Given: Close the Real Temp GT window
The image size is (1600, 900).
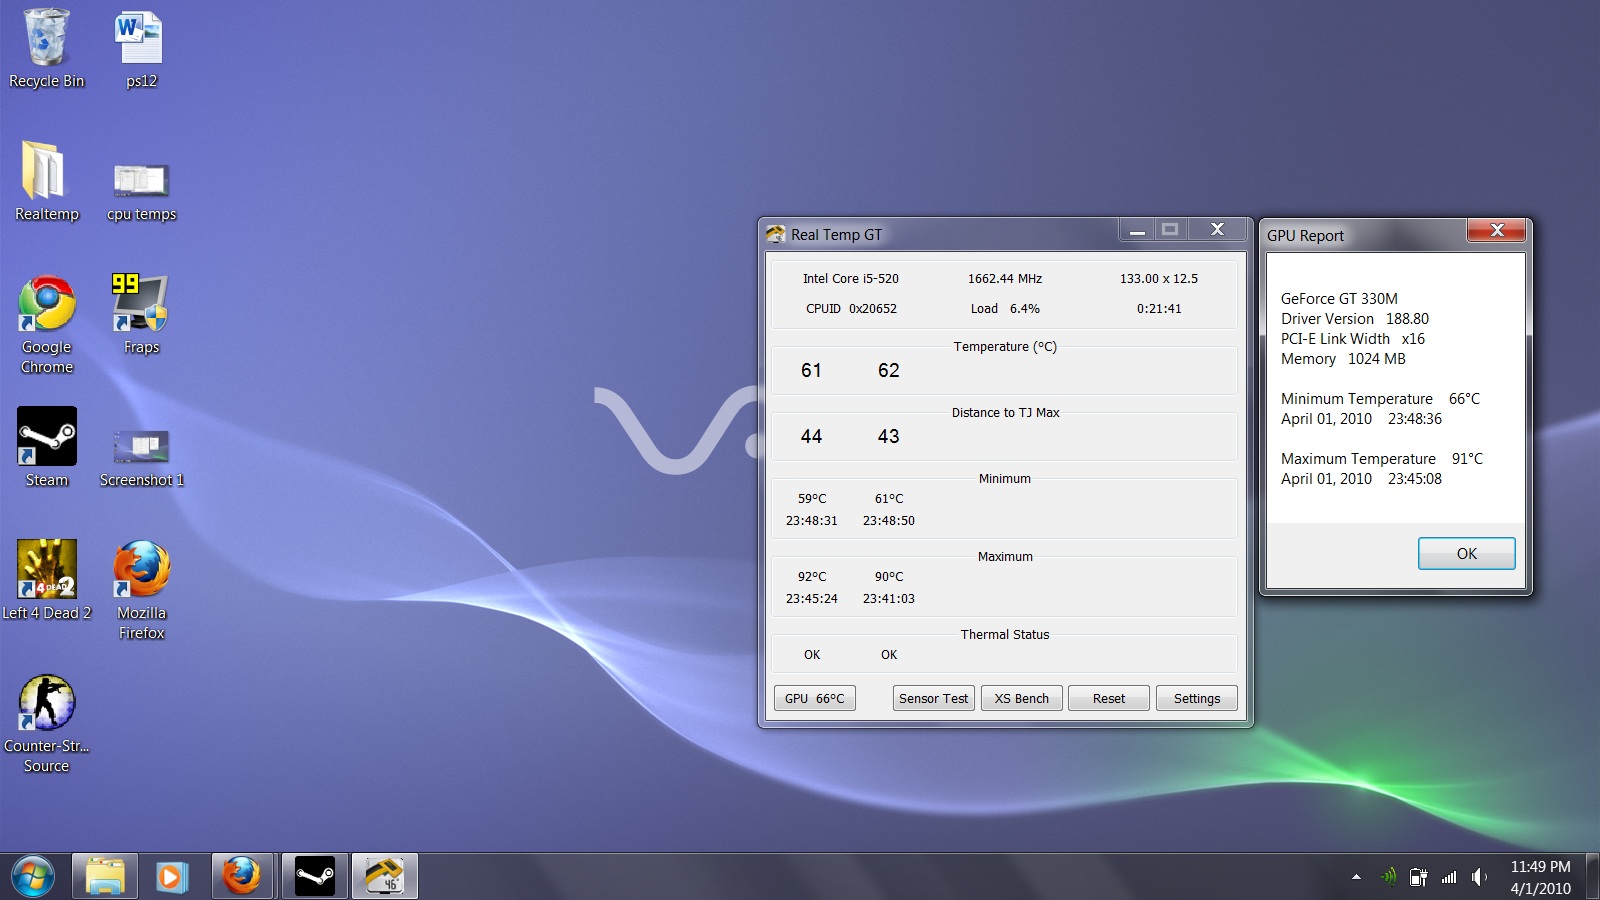Looking at the screenshot, I should [1217, 230].
